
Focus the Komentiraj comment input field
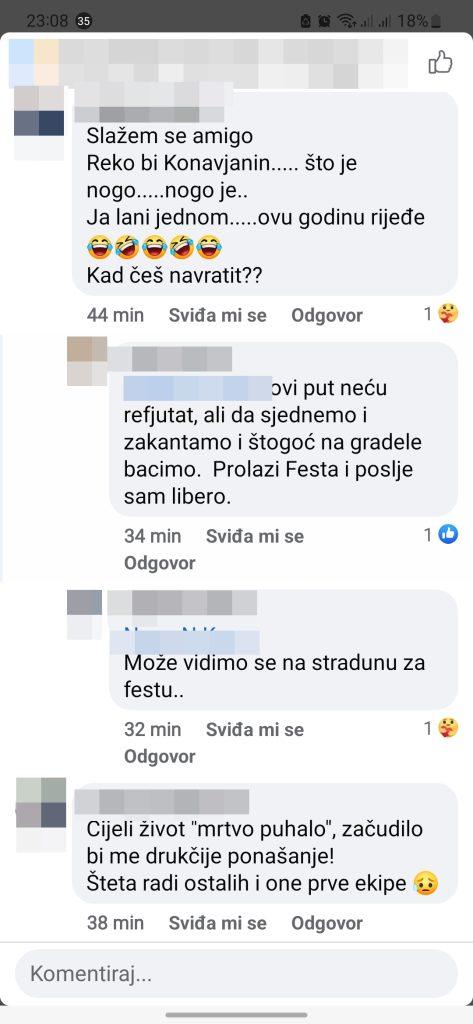pyautogui.click(x=236, y=974)
